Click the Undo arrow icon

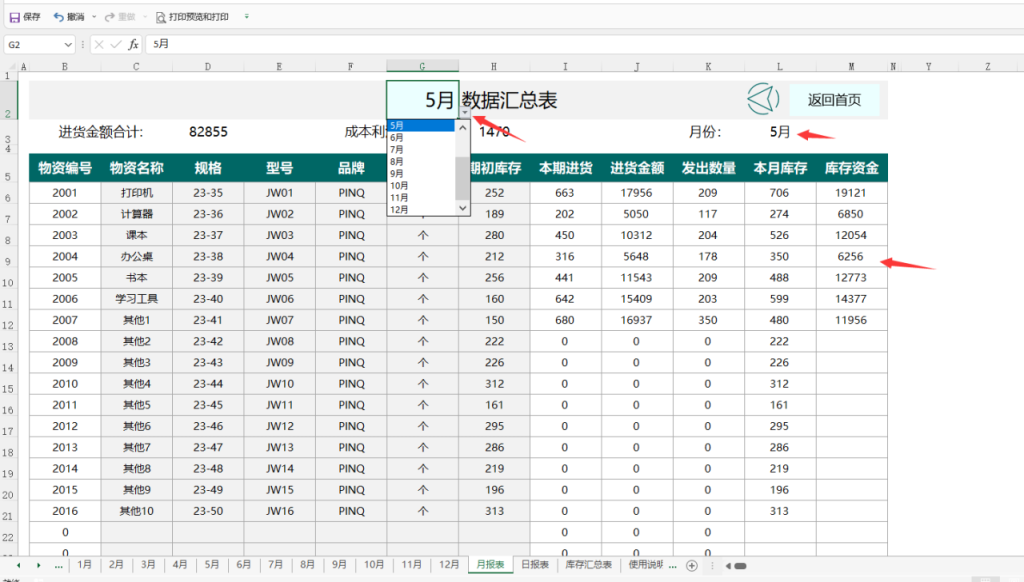point(59,17)
